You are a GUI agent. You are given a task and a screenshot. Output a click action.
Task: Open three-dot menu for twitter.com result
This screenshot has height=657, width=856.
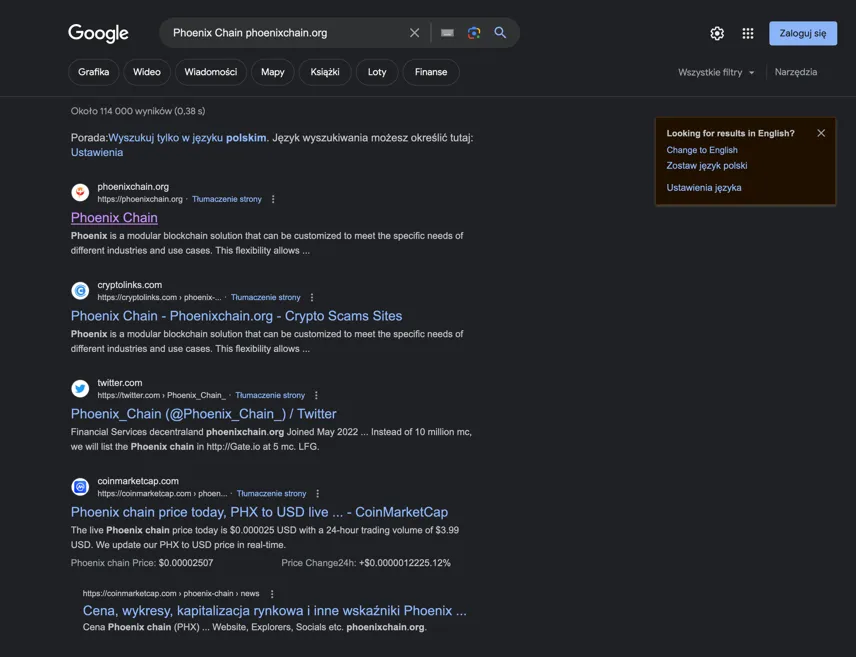[x=316, y=395]
